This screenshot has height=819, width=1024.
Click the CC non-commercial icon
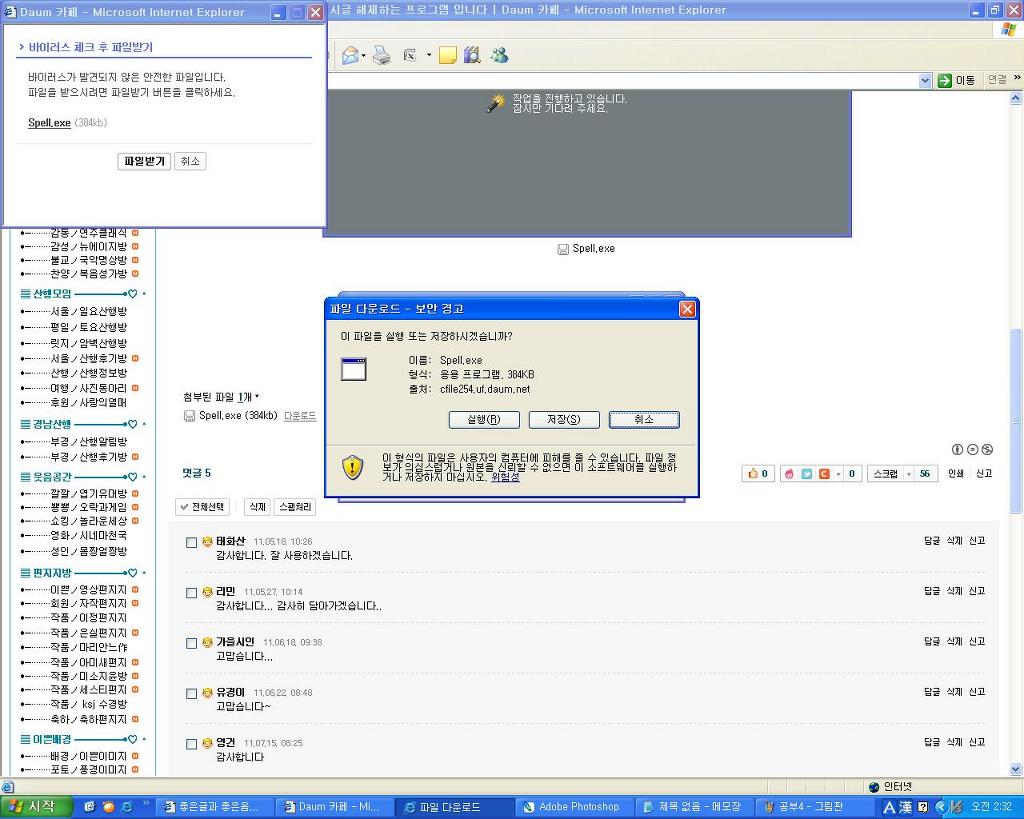[x=987, y=449]
